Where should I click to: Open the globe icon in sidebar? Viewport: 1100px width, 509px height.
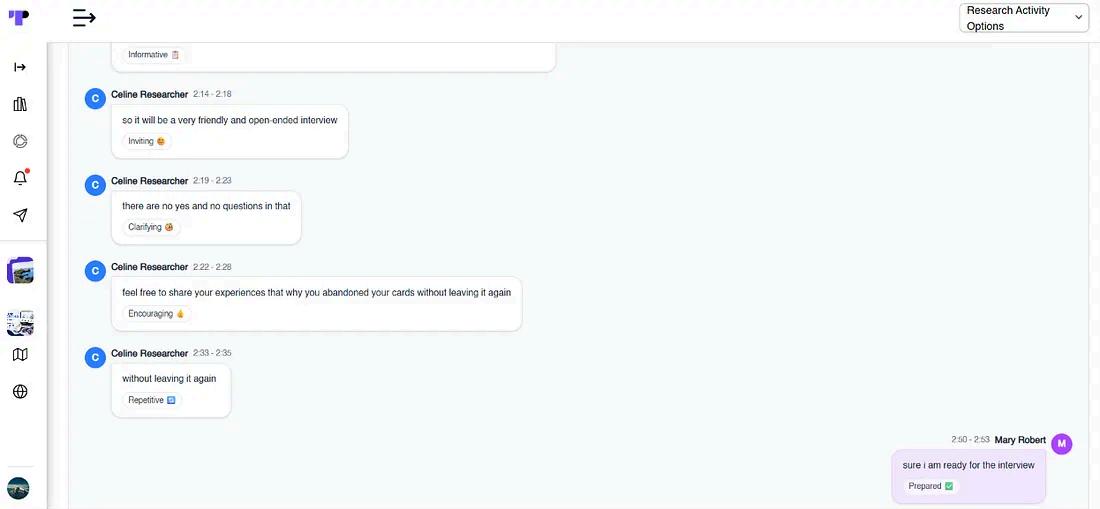tap(20, 392)
